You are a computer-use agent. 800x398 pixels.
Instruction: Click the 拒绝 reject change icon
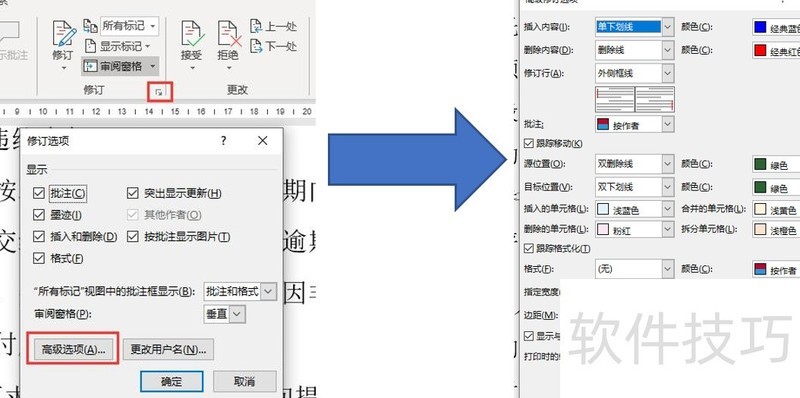coord(229,34)
